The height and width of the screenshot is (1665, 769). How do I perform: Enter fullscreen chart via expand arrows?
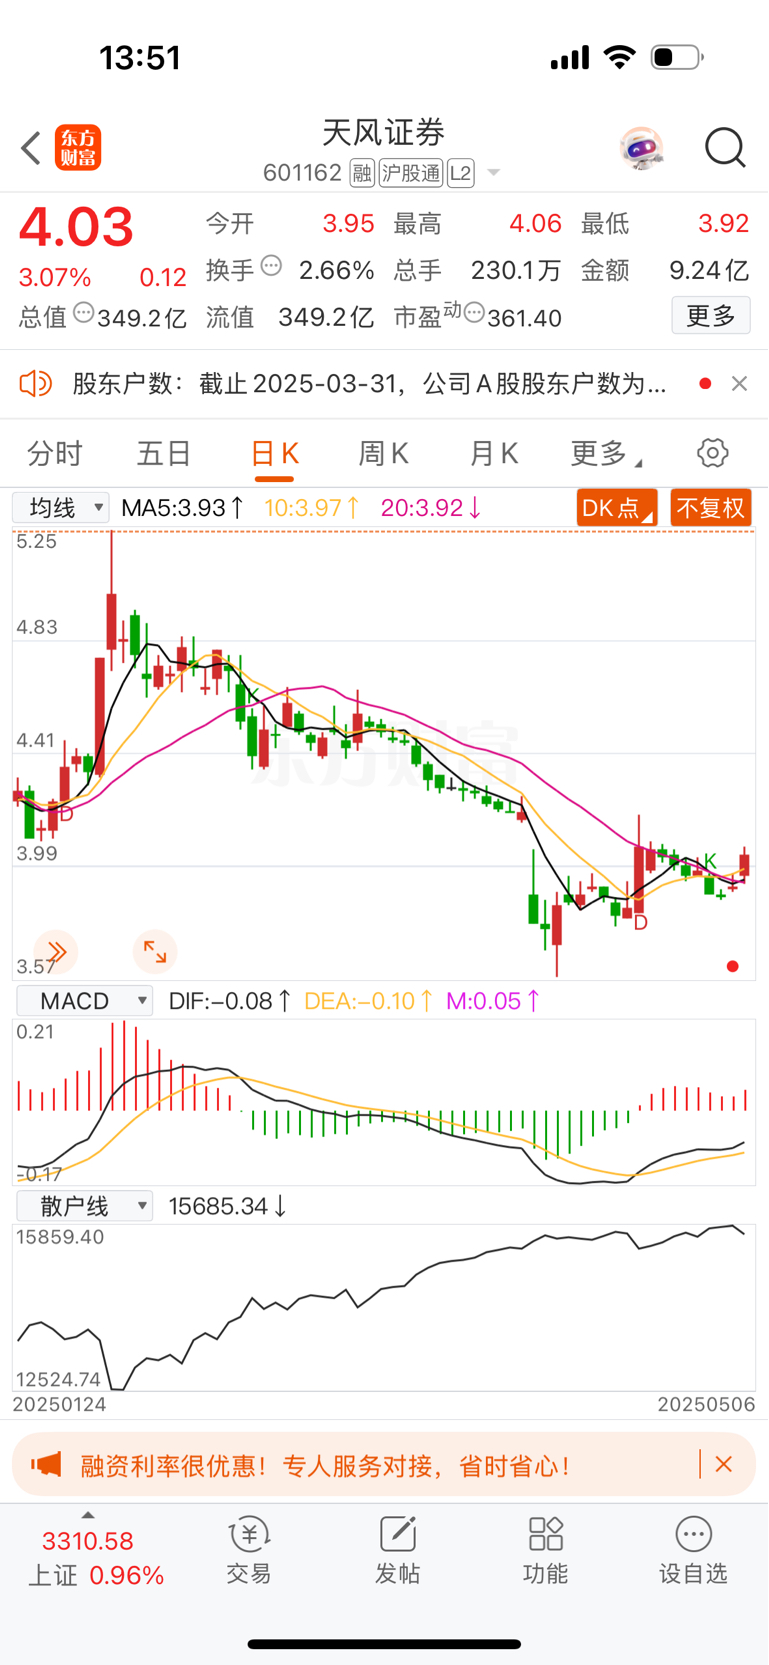click(155, 951)
